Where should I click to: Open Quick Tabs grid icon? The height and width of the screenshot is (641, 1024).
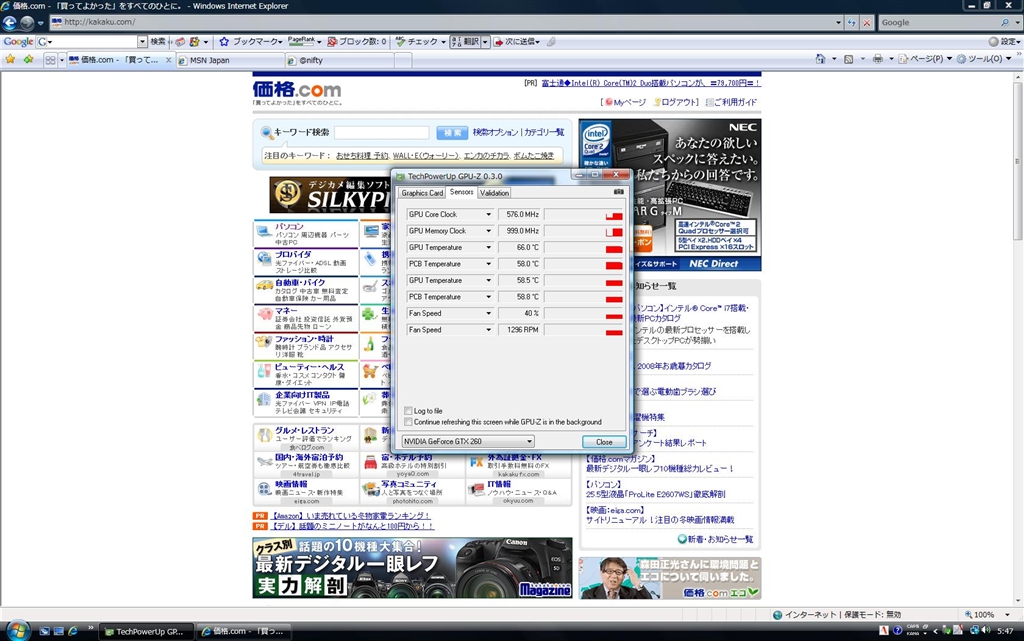tap(50, 60)
